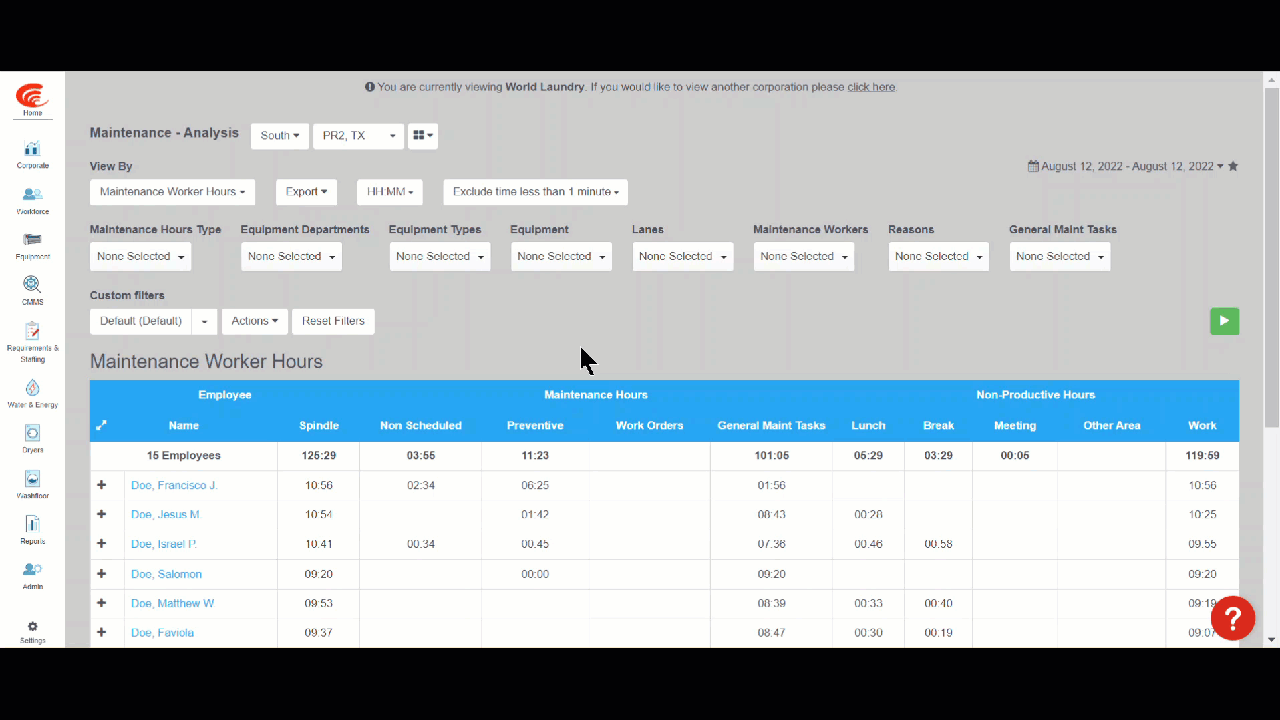Expand row for Doe, Israel P.
1280x720 pixels.
coord(101,544)
